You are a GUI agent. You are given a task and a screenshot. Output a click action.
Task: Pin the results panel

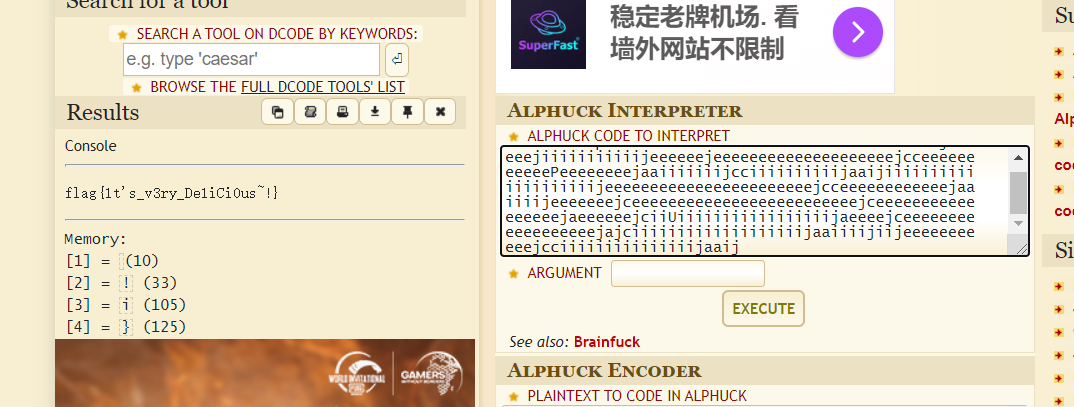pos(408,112)
